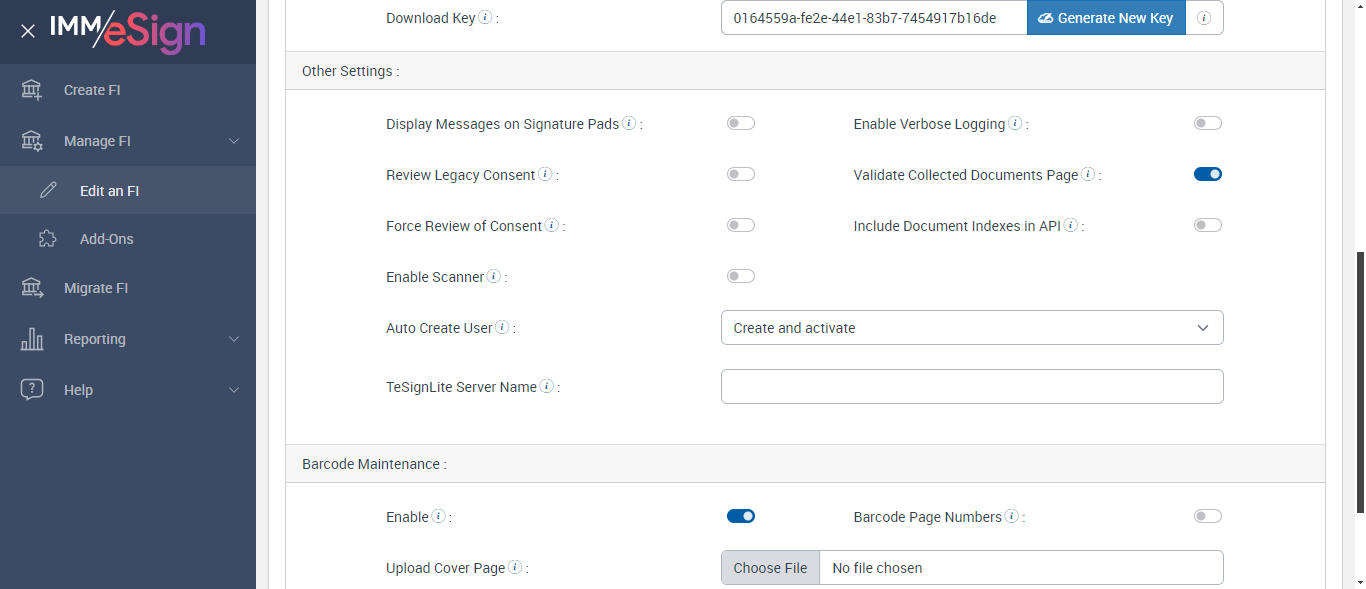Click info icon next to Auto Create User
The width and height of the screenshot is (1366, 589).
[502, 327]
